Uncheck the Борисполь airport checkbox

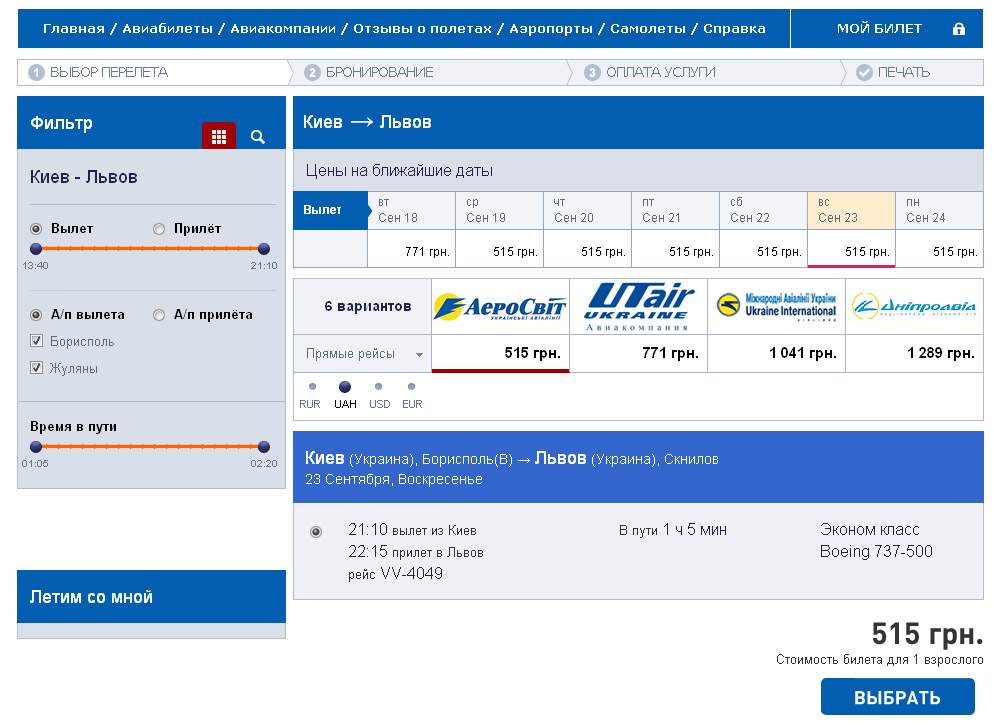coord(37,342)
